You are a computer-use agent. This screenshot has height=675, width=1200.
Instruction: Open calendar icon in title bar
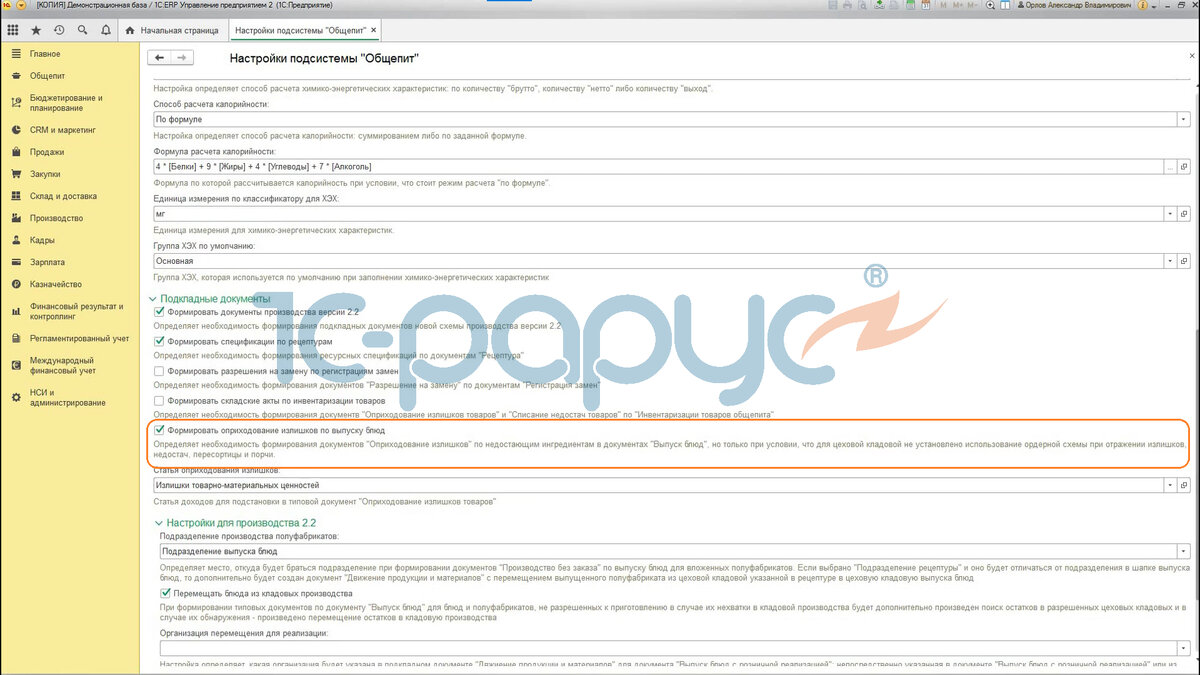coord(925,5)
